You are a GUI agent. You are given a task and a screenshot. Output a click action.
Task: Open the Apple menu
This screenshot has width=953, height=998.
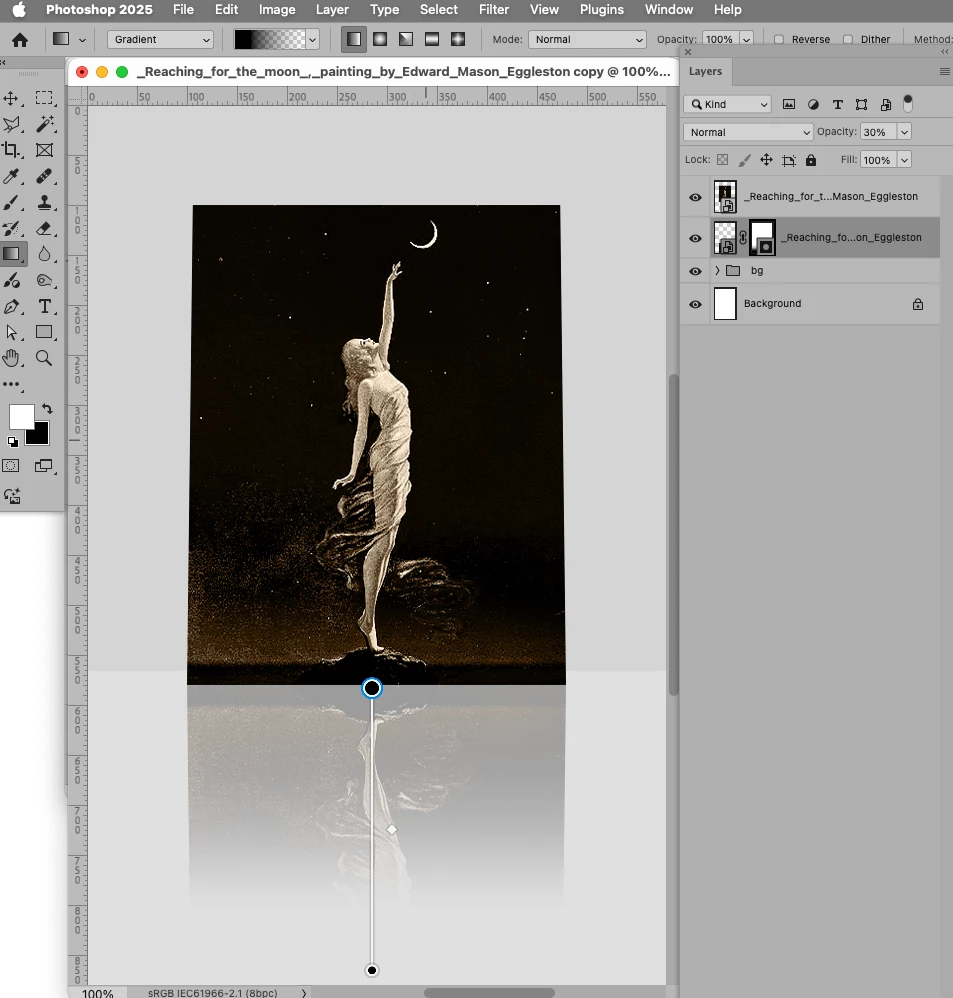tap(19, 10)
